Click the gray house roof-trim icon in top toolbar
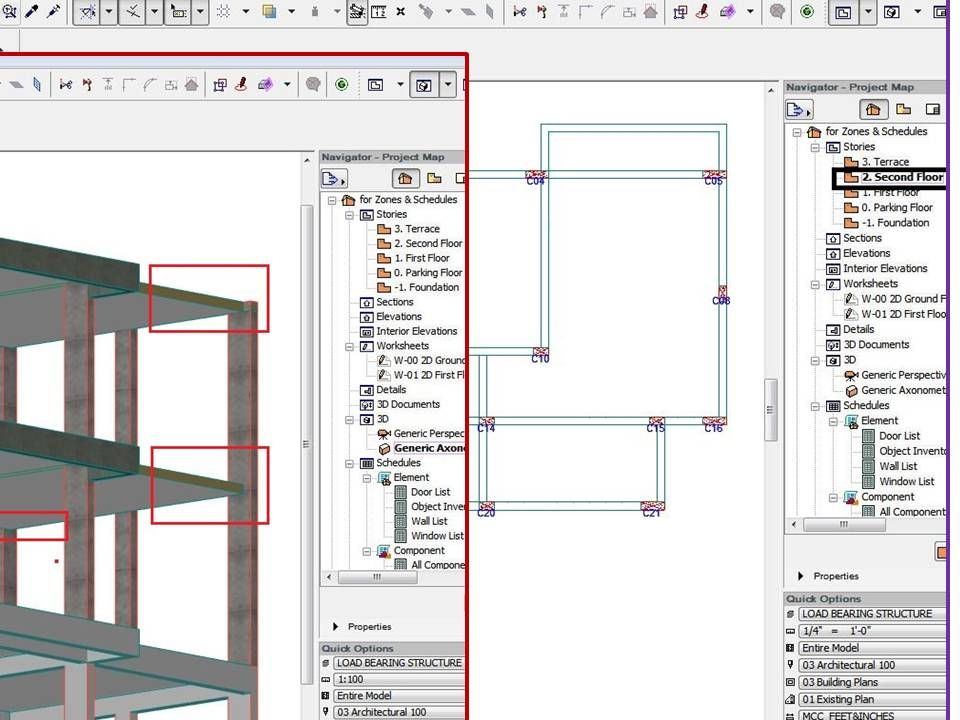The image size is (960, 720). (651, 12)
